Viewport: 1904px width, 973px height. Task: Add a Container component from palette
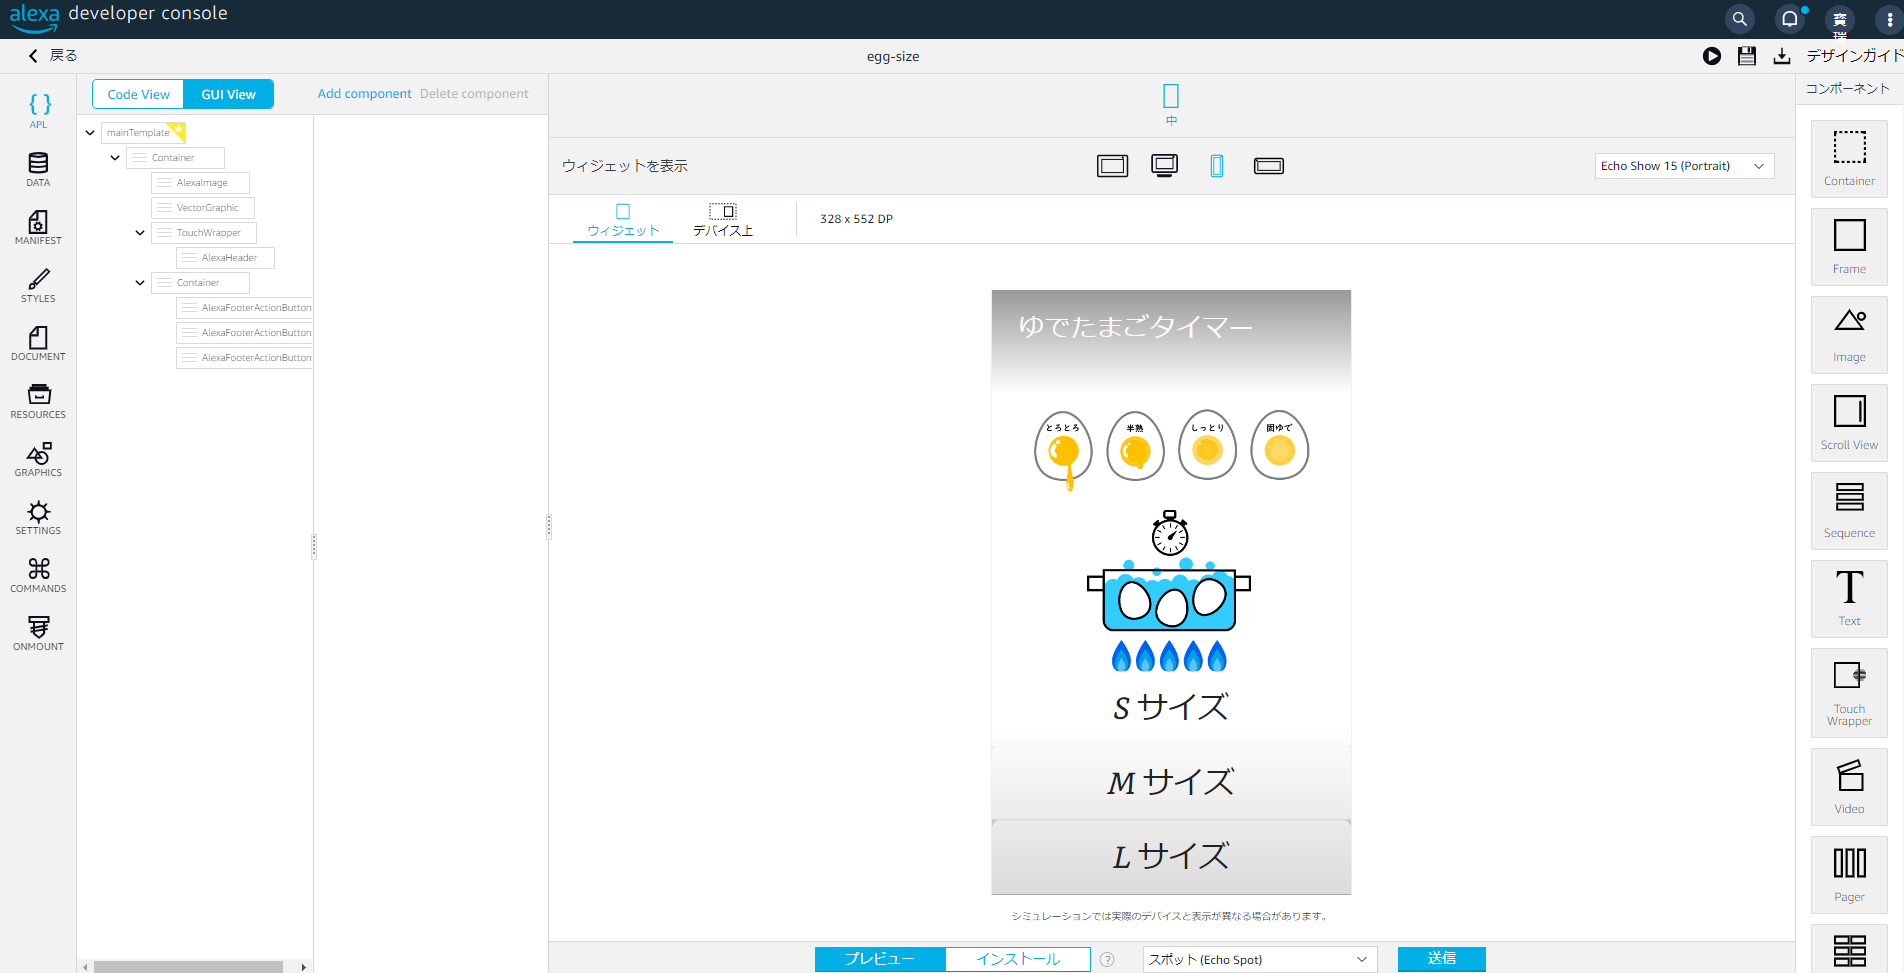(x=1849, y=159)
